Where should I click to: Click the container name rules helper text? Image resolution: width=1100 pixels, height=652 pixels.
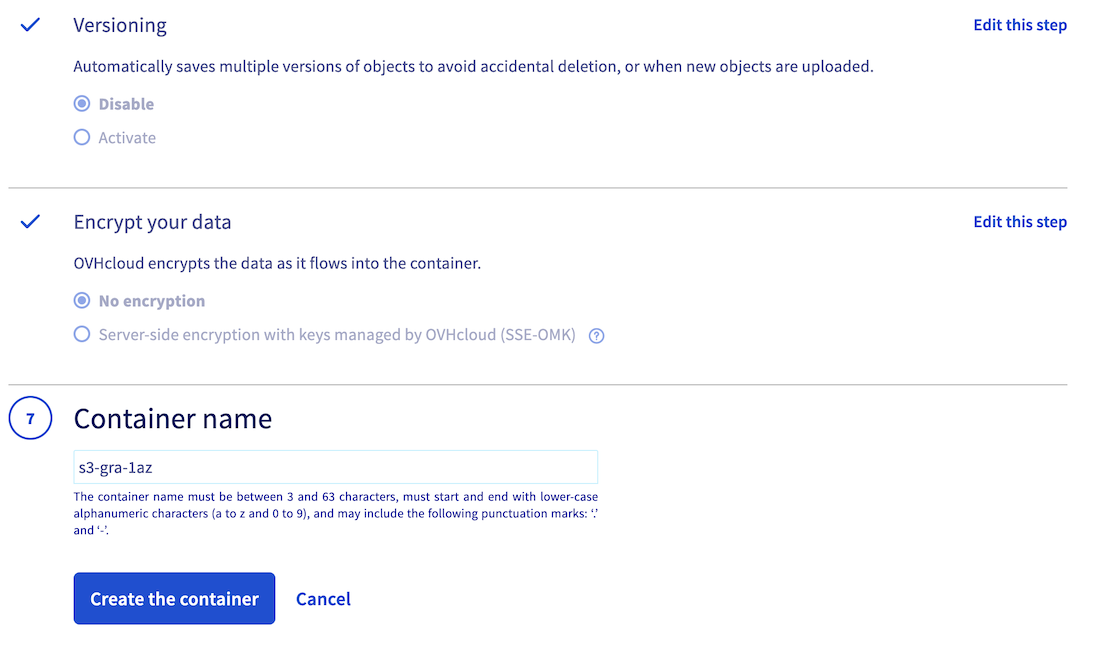tap(336, 513)
